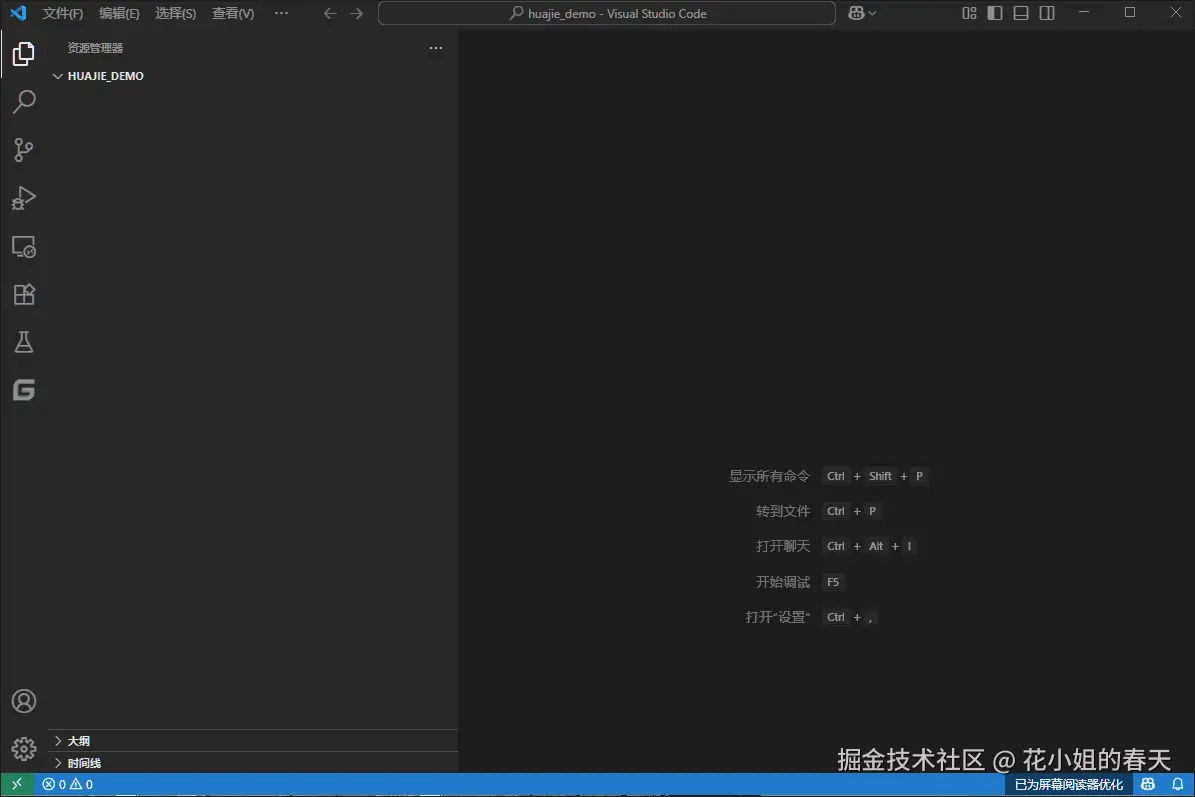Image resolution: width=1195 pixels, height=797 pixels.
Task: Click the 已为屏幕阅读器优化 status bar button
Action: (x=1068, y=784)
